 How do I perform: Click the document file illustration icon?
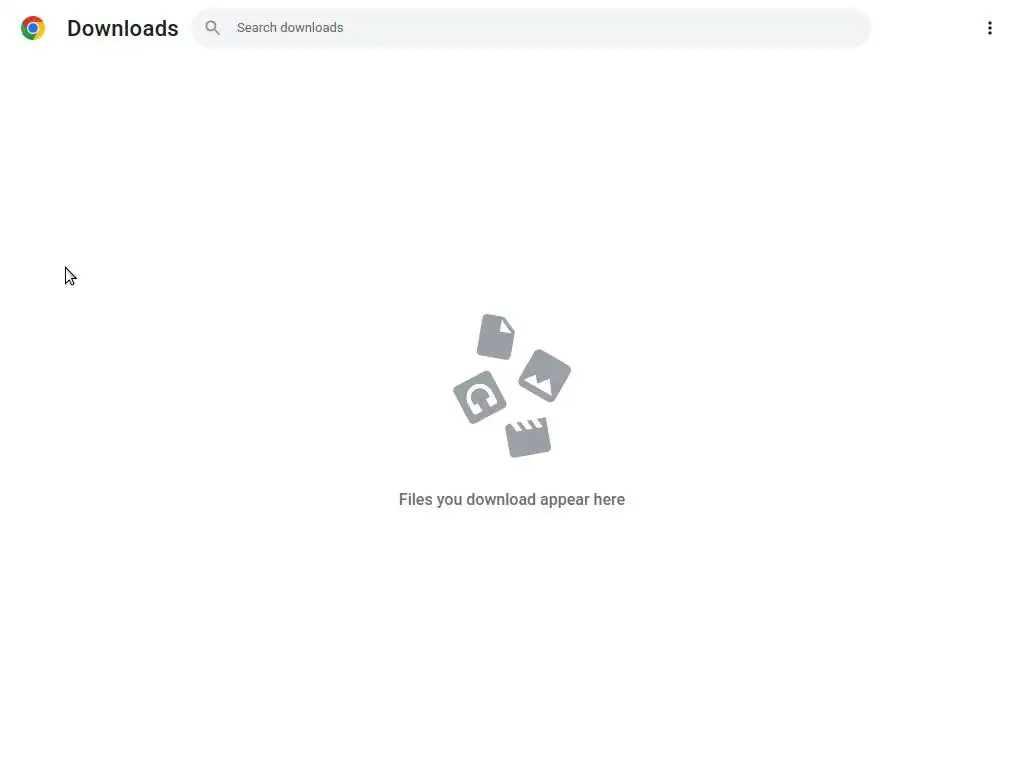[496, 336]
